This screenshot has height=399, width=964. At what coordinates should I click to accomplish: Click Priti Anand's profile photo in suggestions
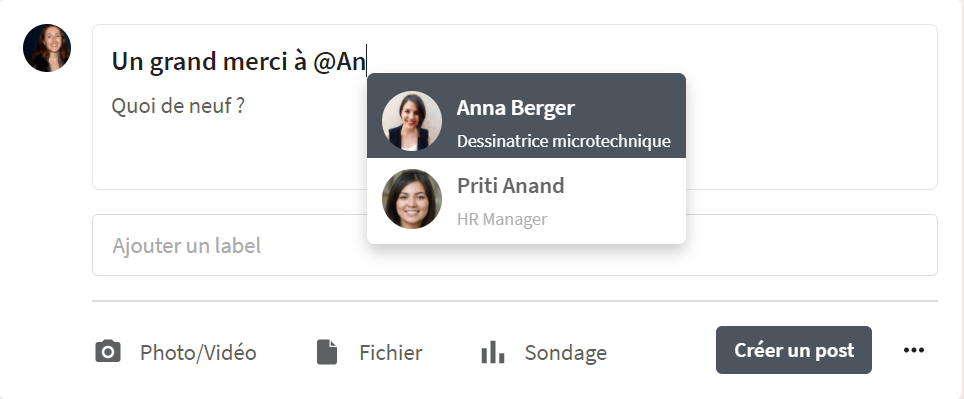[411, 199]
